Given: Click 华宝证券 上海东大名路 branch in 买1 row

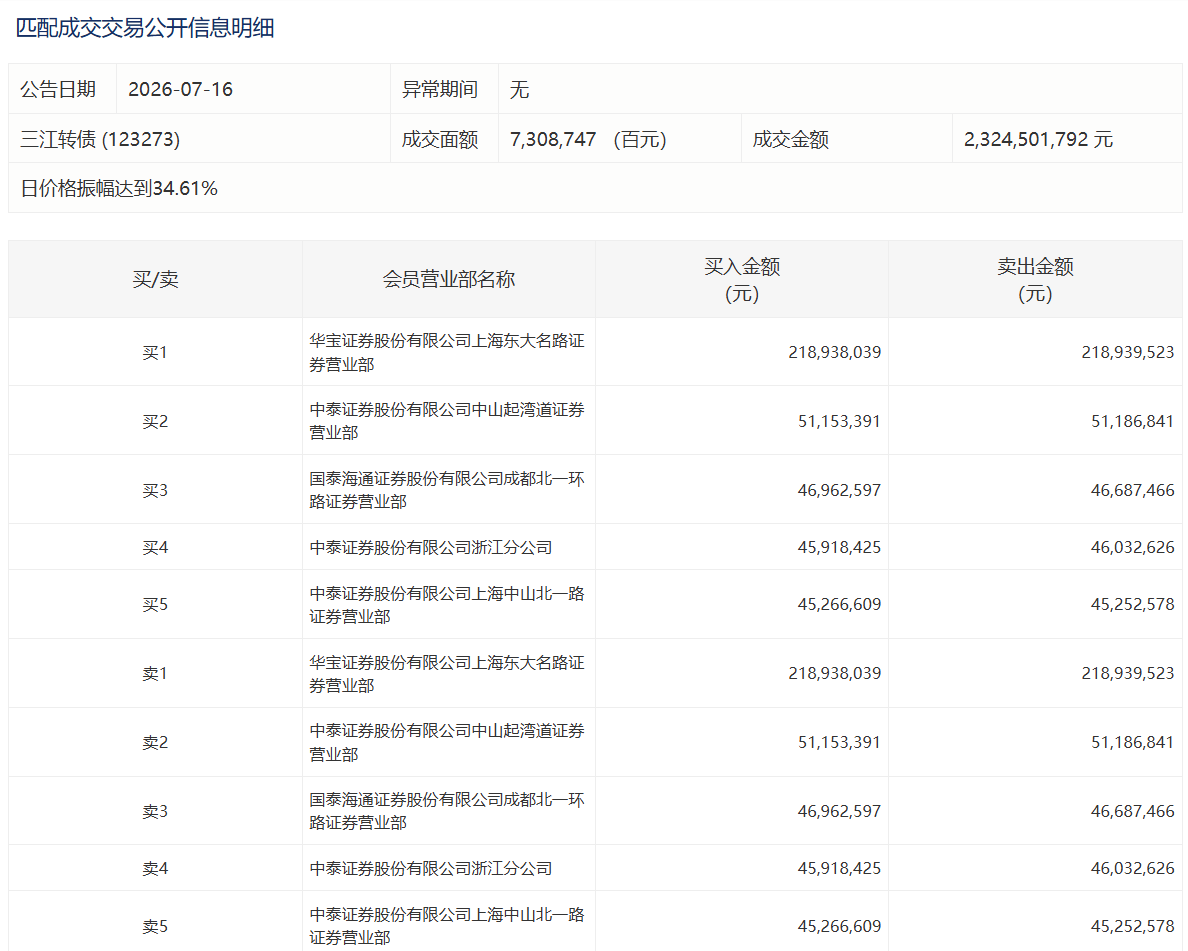Looking at the screenshot, I should [447, 352].
